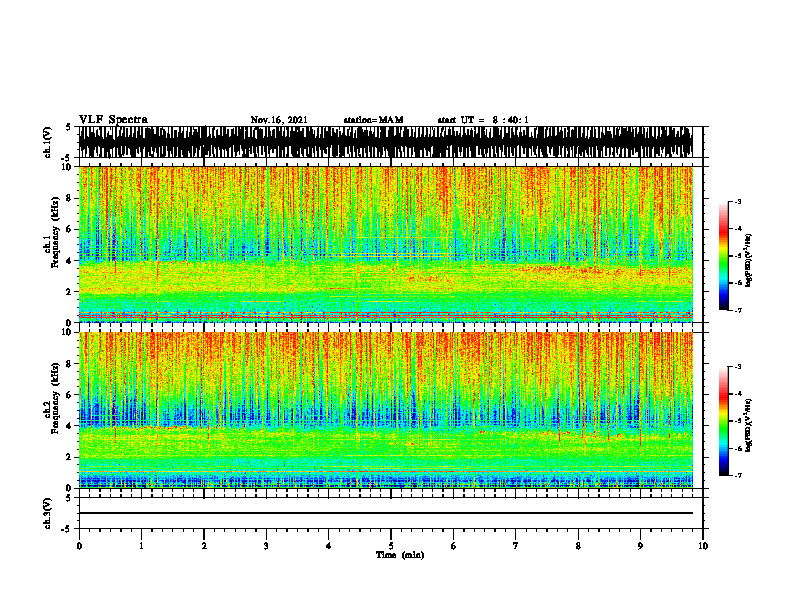Click the ch.1 waveform amplitude strip

pyautogui.click(x=385, y=142)
